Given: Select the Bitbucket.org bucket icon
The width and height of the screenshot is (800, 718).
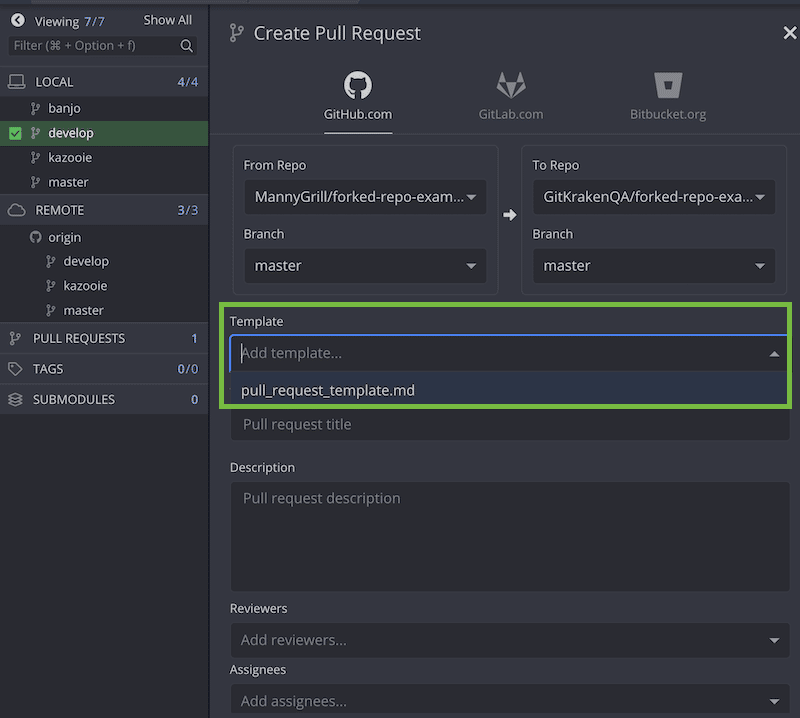Looking at the screenshot, I should coord(667,85).
